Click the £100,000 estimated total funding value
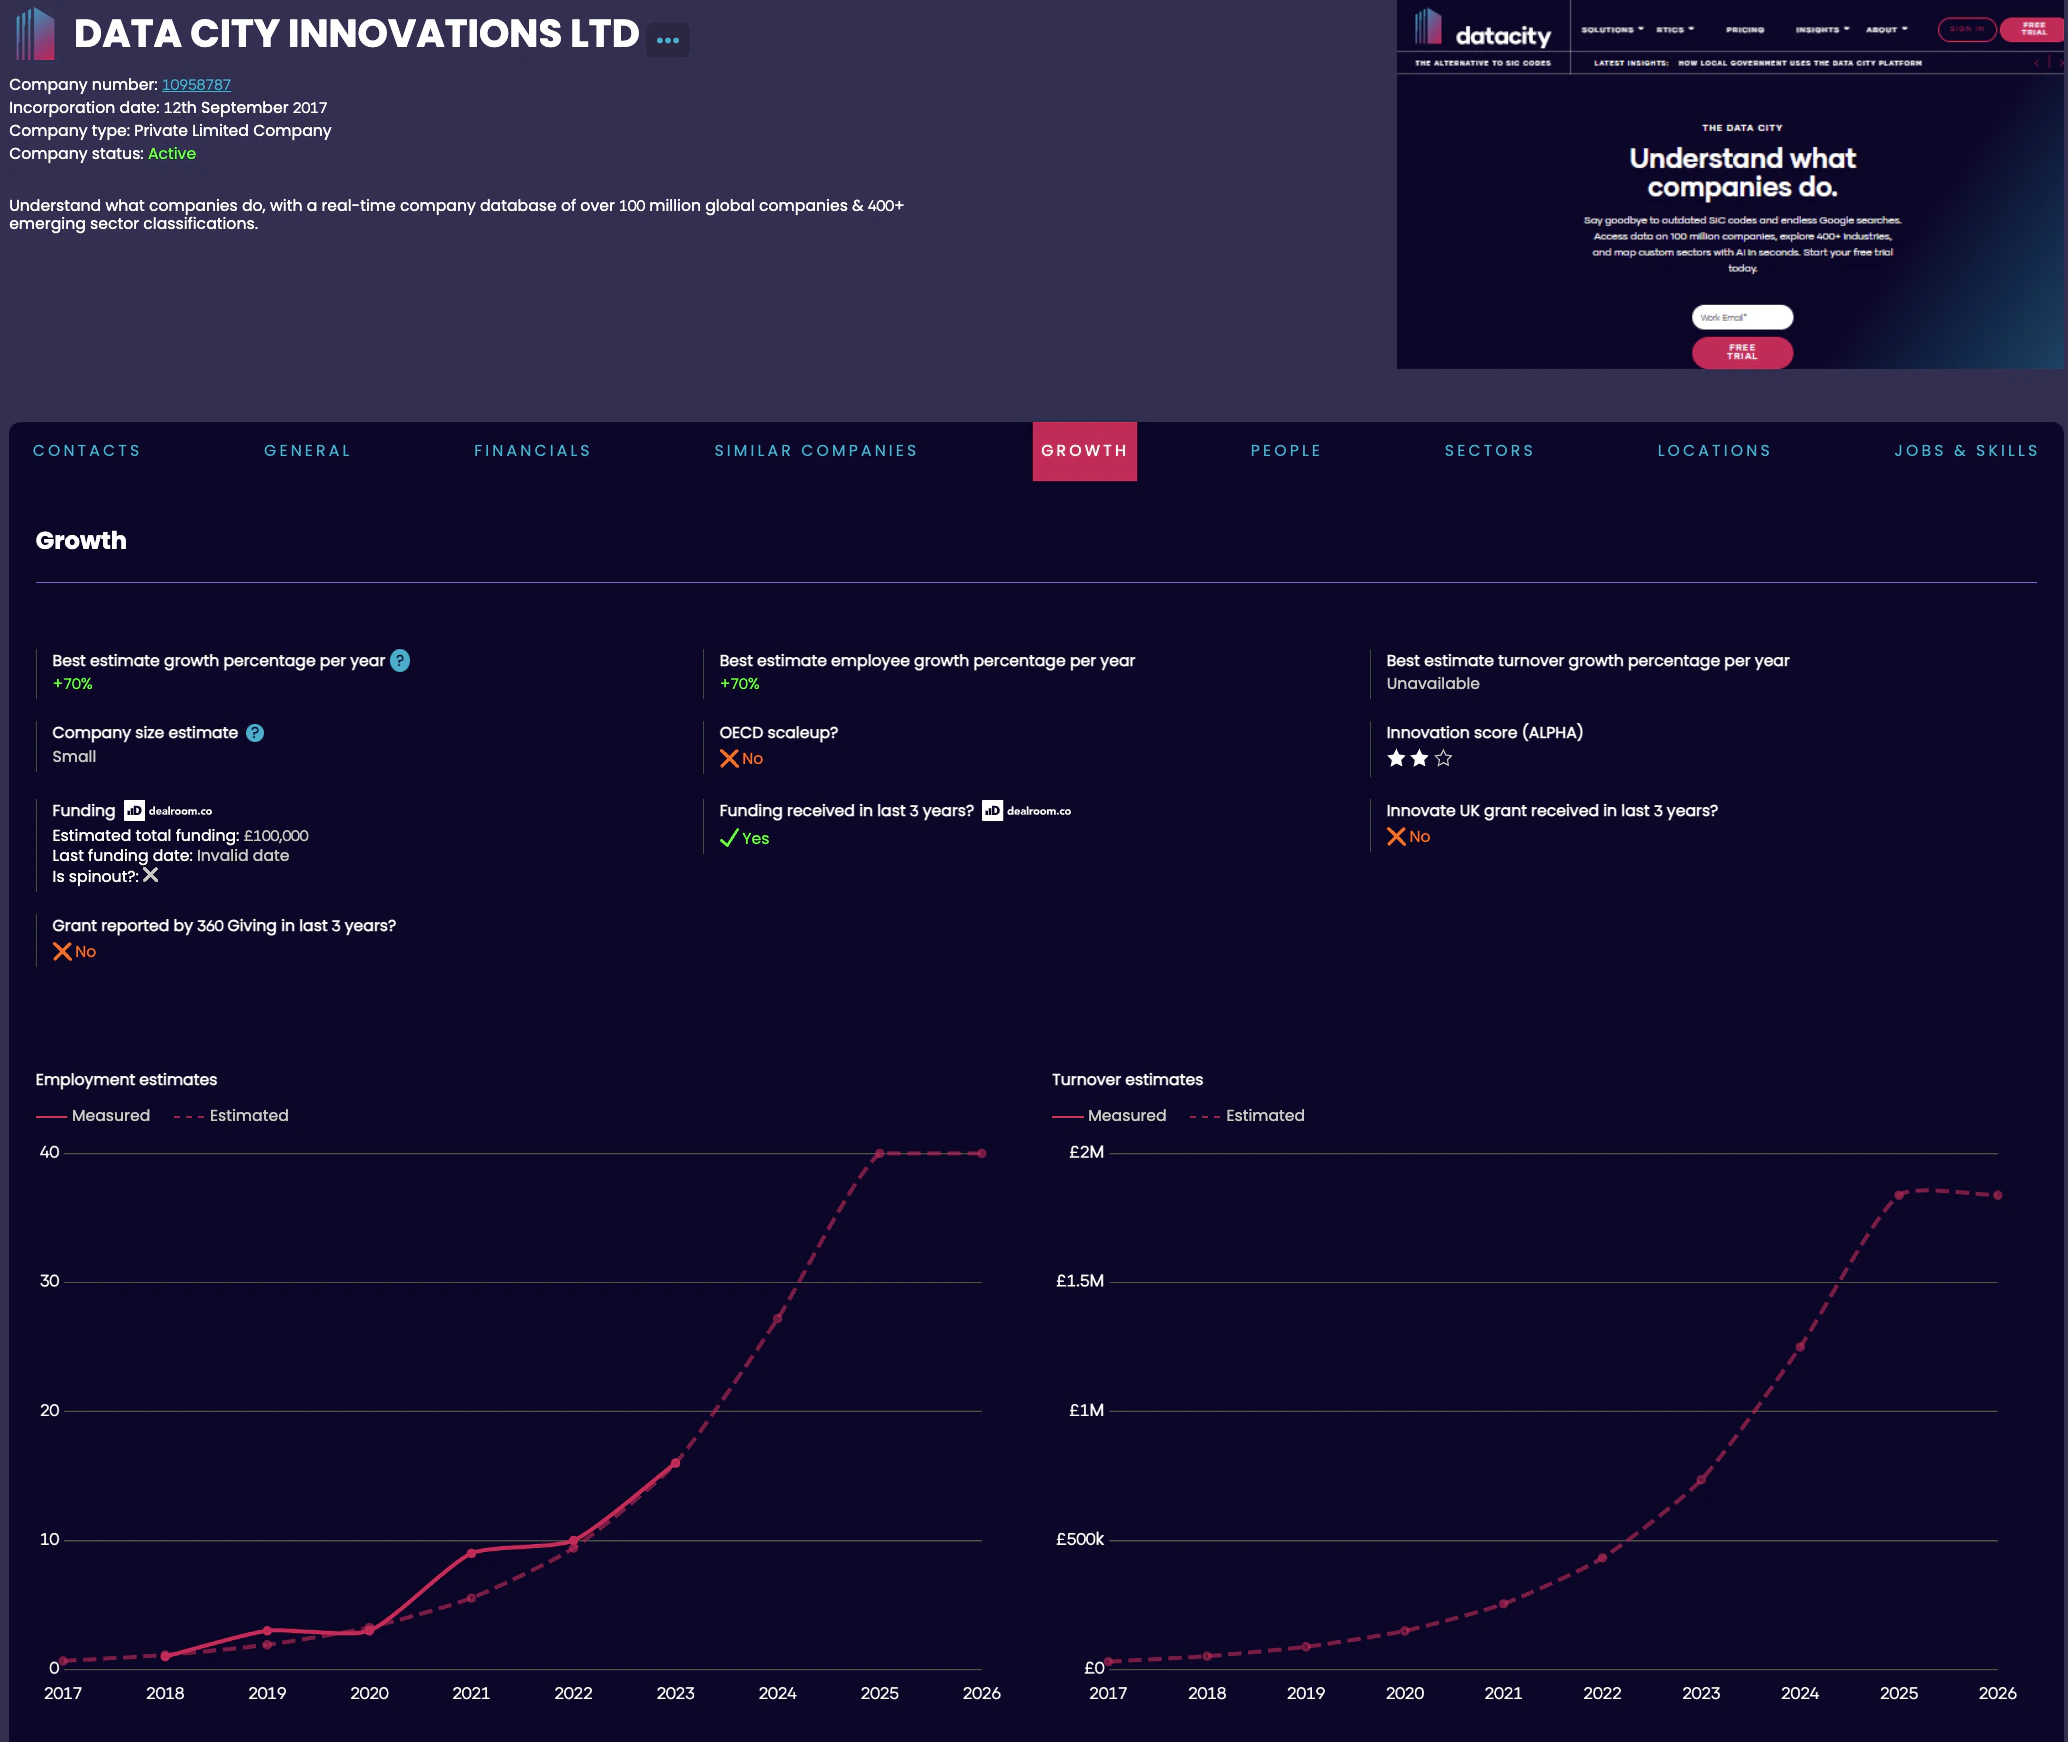This screenshot has height=1742, width=2068. pyautogui.click(x=276, y=836)
